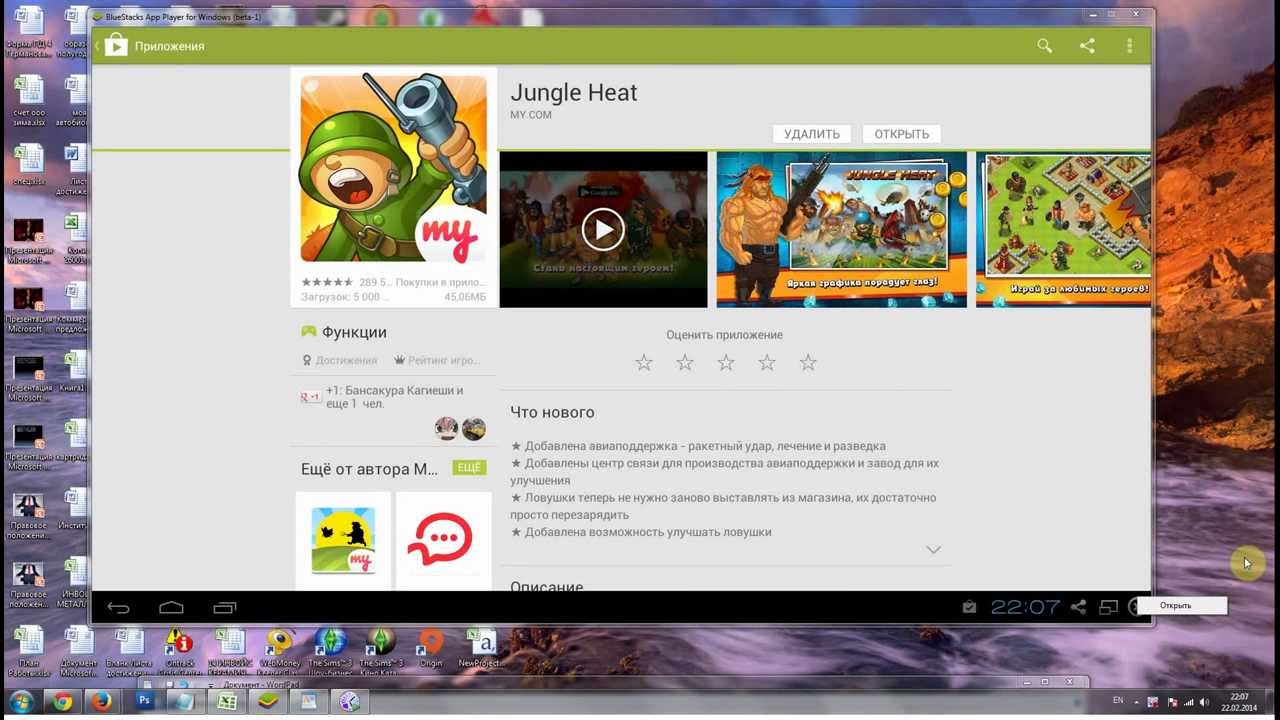The height and width of the screenshot is (720, 1280).
Task: Open the base-building screenshot thumbnail
Action: coord(1063,230)
